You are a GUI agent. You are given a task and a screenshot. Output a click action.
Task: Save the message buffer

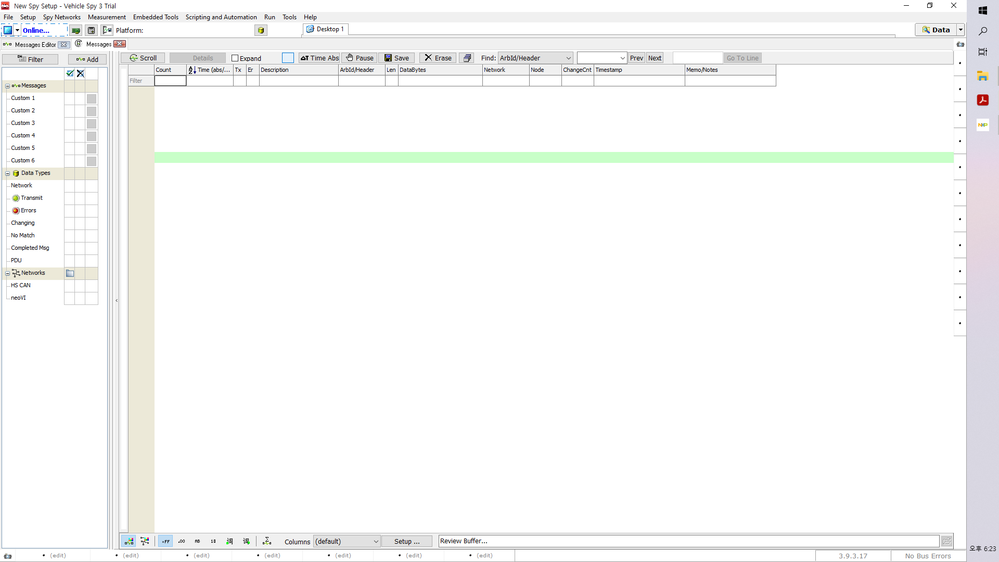pos(397,58)
